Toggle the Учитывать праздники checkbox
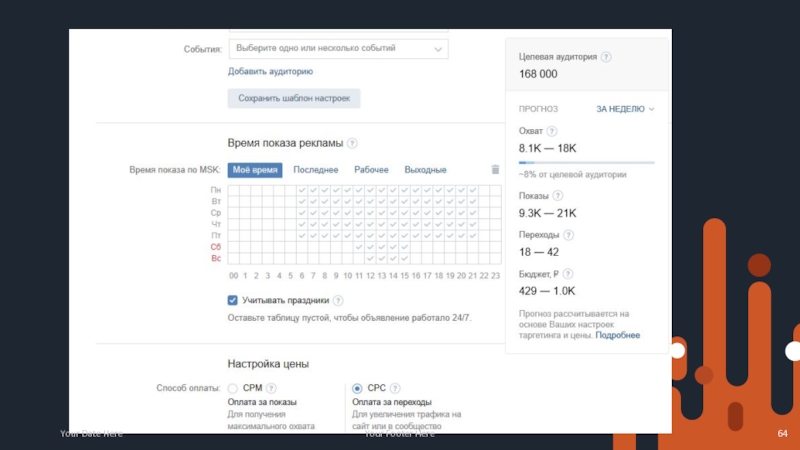 (x=233, y=300)
